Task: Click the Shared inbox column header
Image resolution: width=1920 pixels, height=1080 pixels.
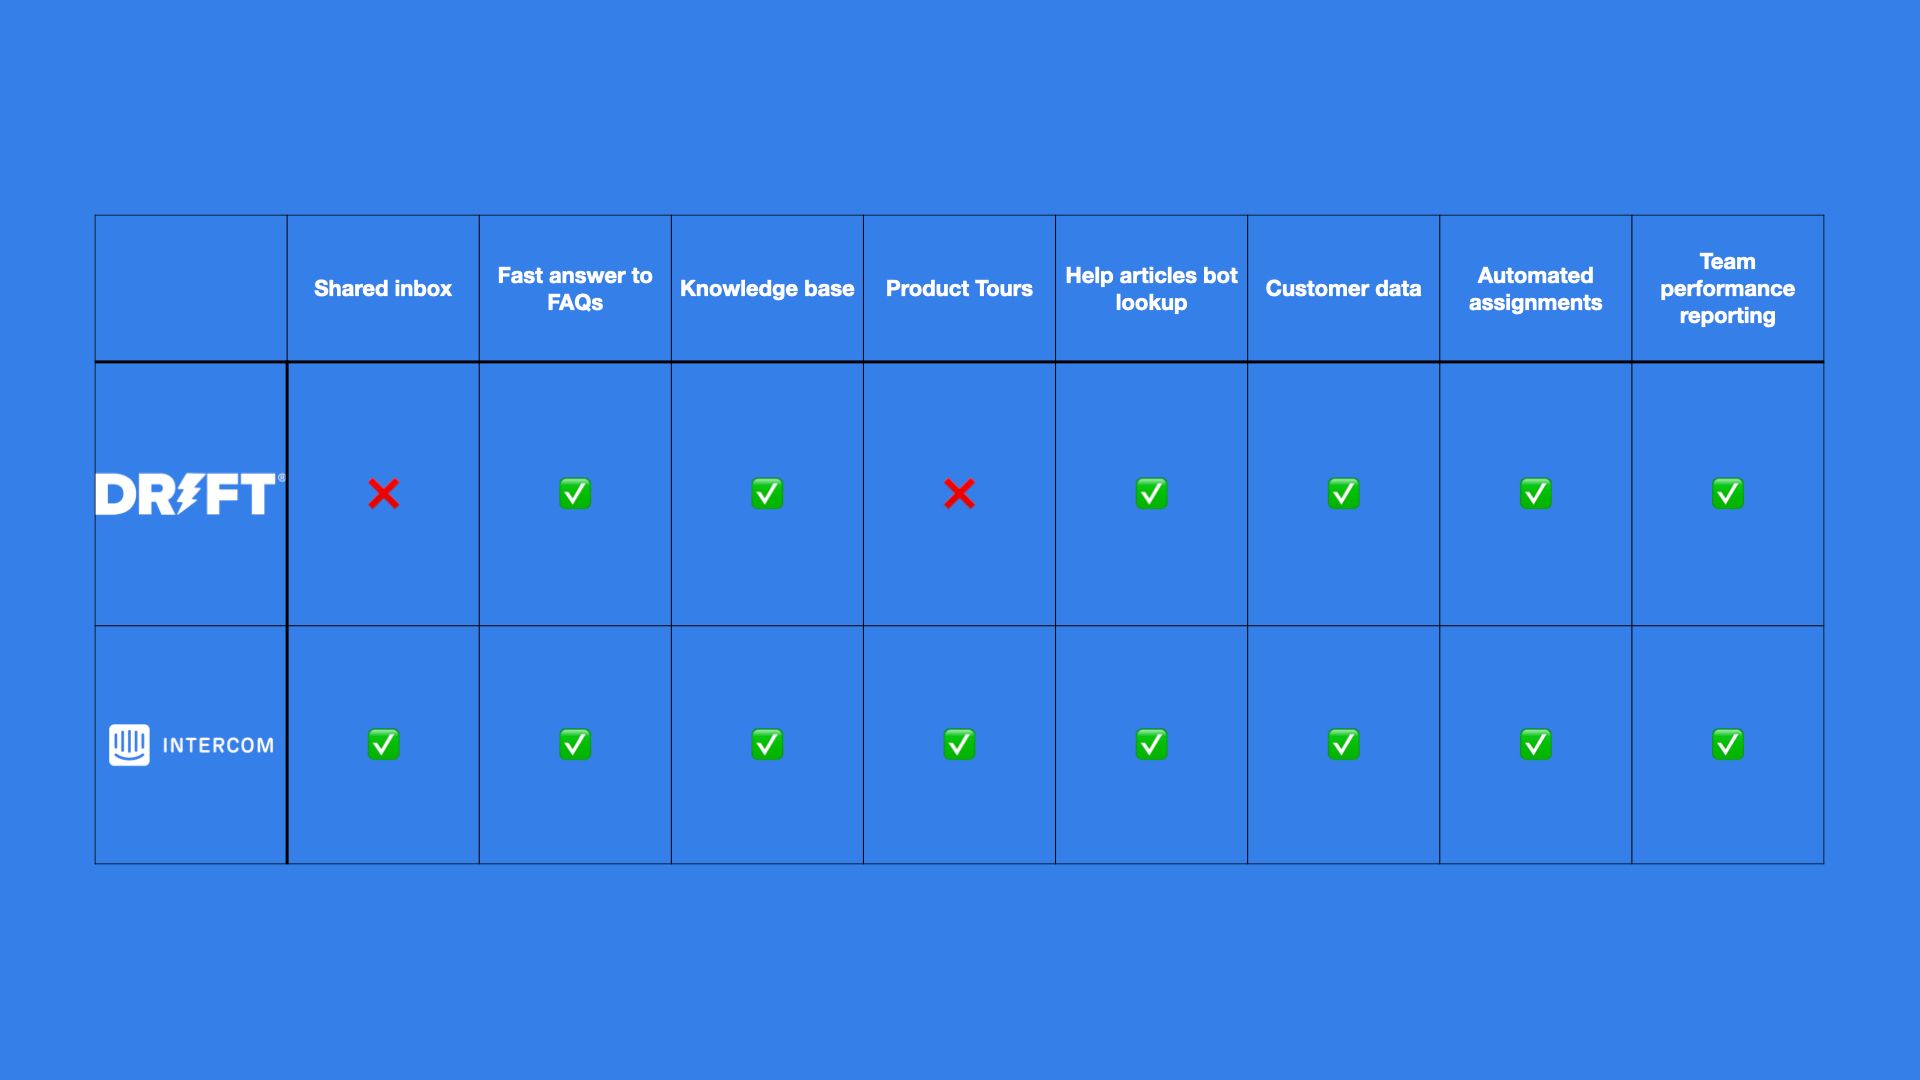Action: click(x=382, y=289)
